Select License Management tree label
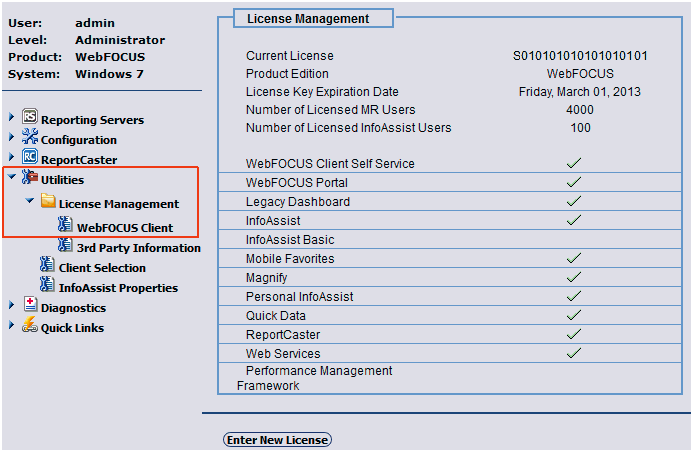693x452 pixels. pyautogui.click(x=119, y=204)
